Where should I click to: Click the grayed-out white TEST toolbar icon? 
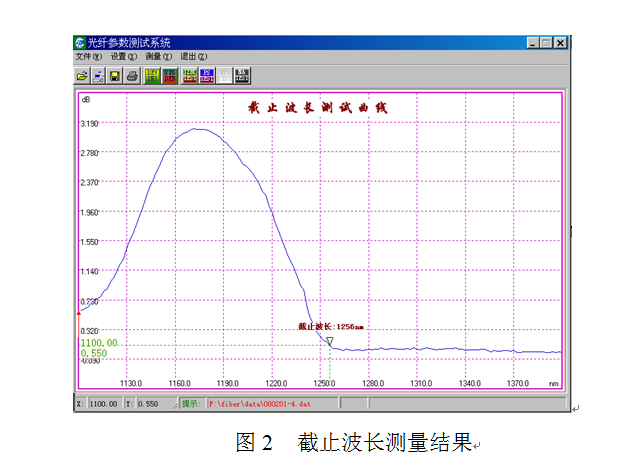click(224, 76)
